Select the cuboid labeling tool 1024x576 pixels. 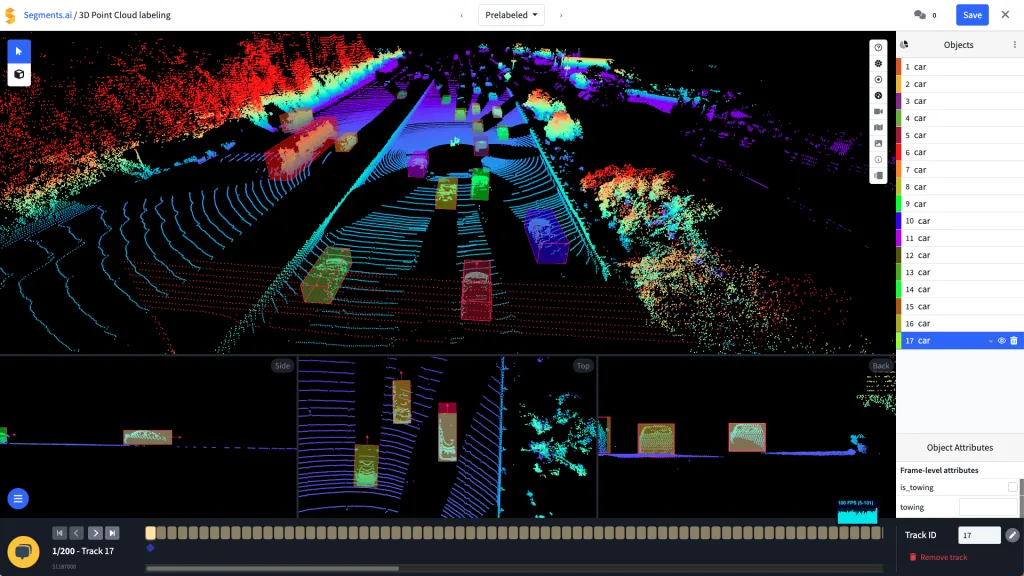click(x=18, y=74)
